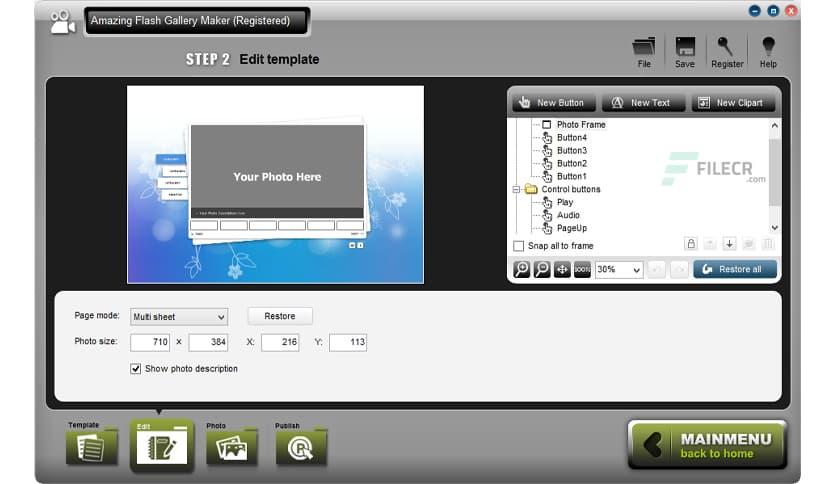Open the Page mode dropdown
Viewport: 836px width, 484px height.
point(179,317)
